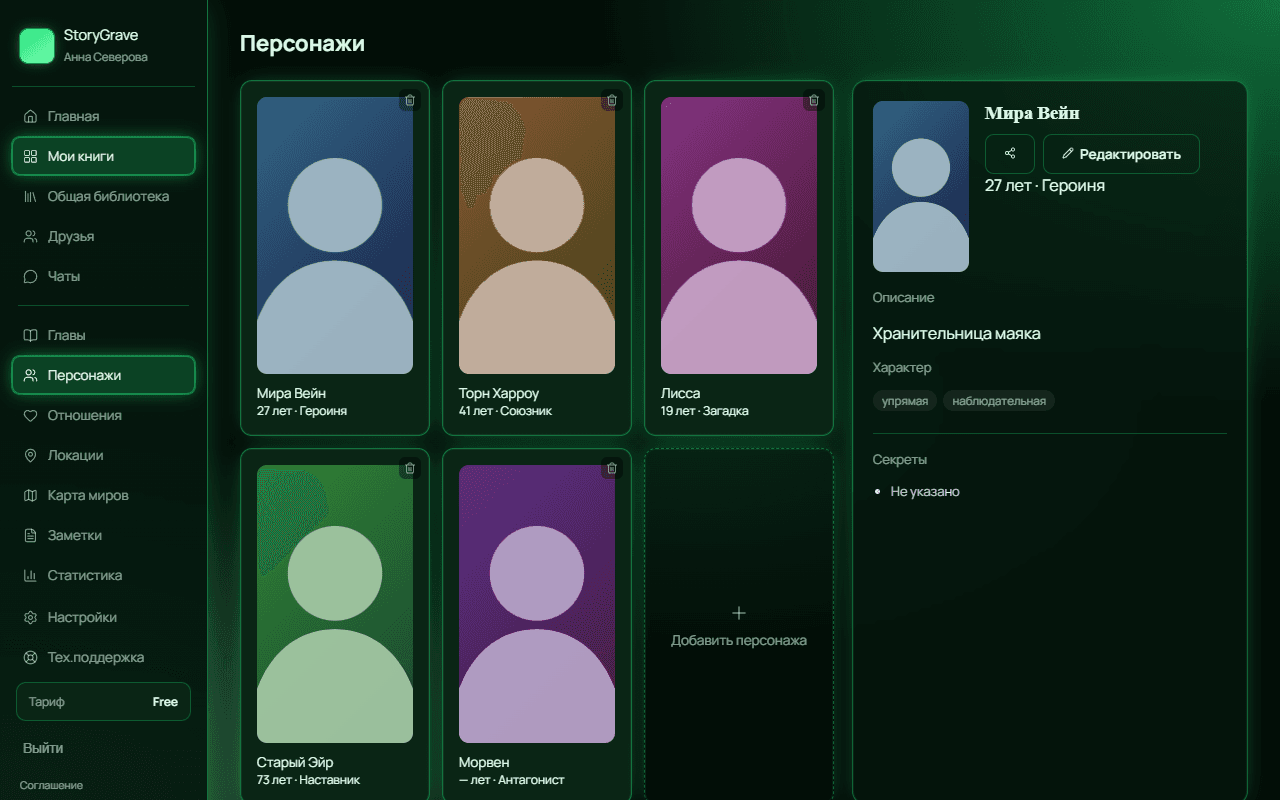Click the 73 лет · Наставник caption
The width and height of the screenshot is (1280, 800).
tap(308, 780)
